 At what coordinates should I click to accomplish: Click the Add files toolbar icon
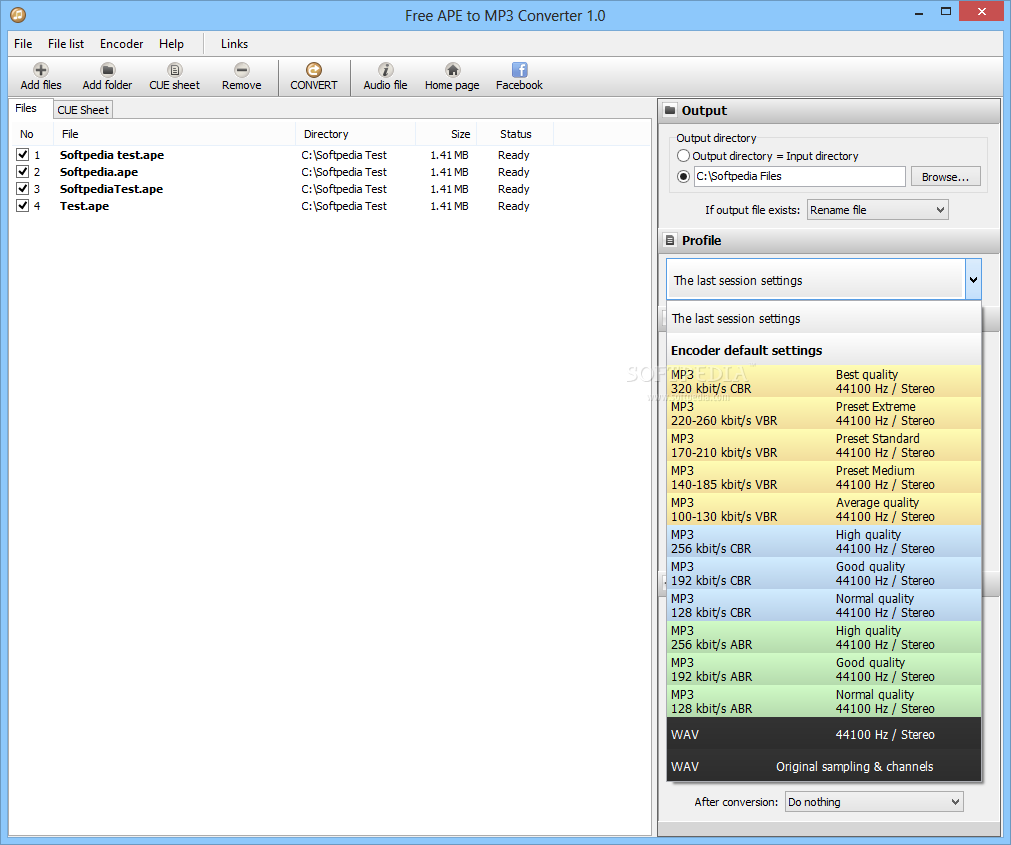pyautogui.click(x=41, y=70)
